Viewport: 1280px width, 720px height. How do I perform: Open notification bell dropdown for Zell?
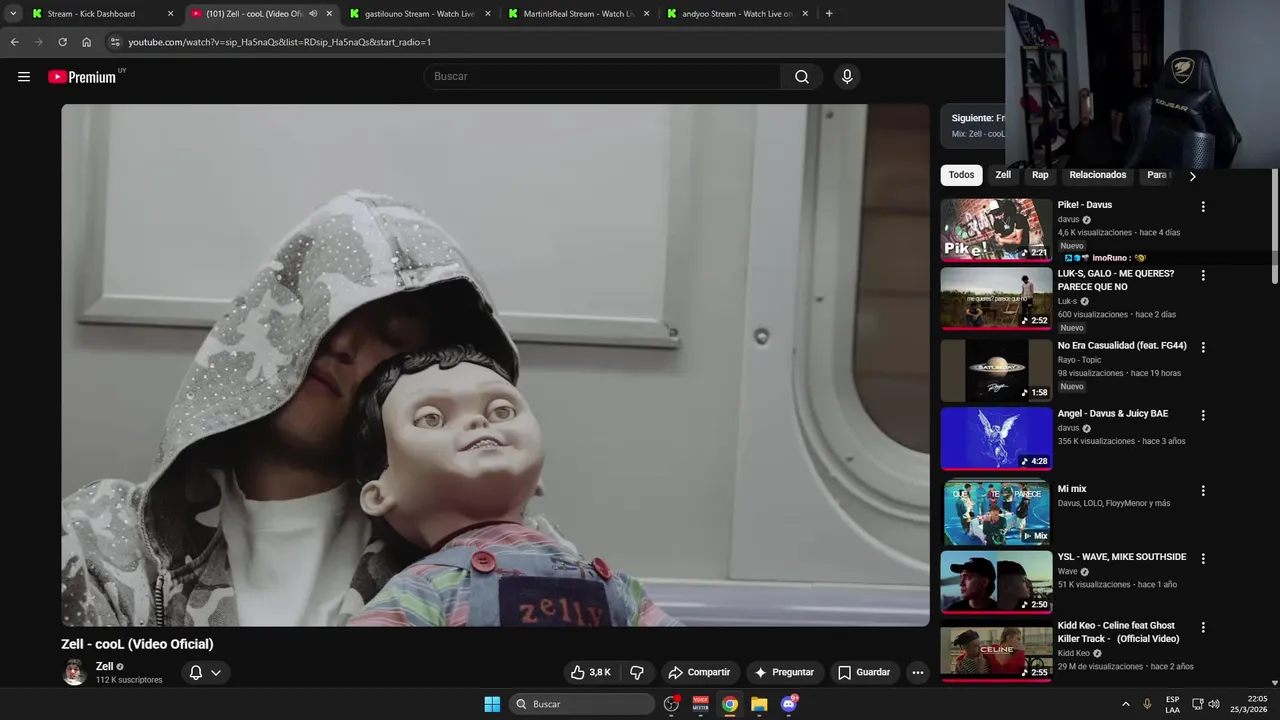point(205,672)
